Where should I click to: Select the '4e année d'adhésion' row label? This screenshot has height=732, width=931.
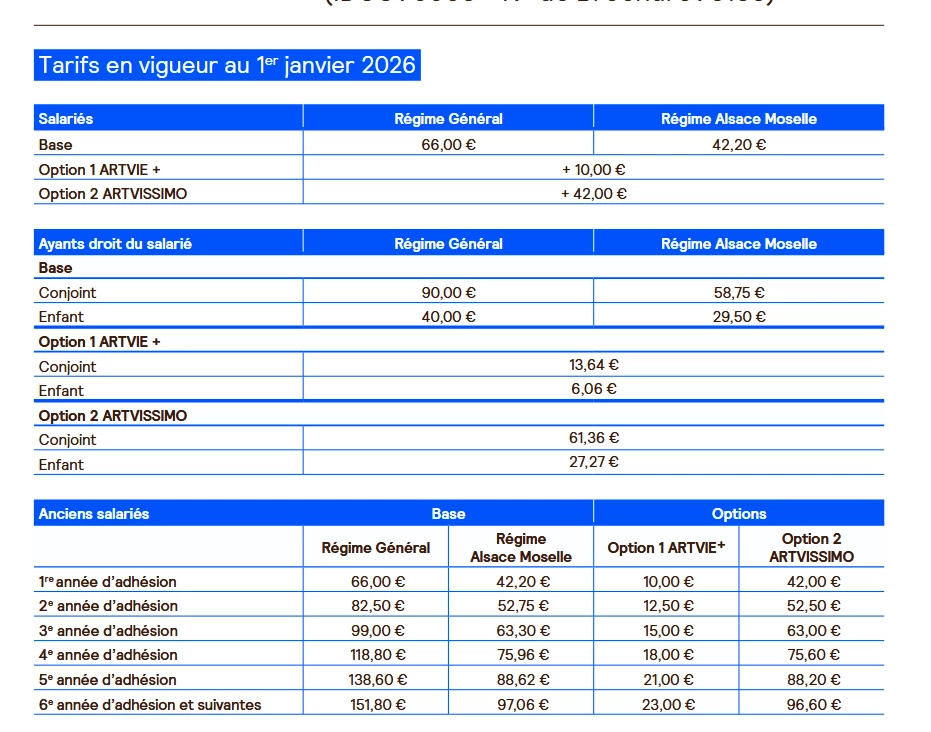[x=108, y=655]
